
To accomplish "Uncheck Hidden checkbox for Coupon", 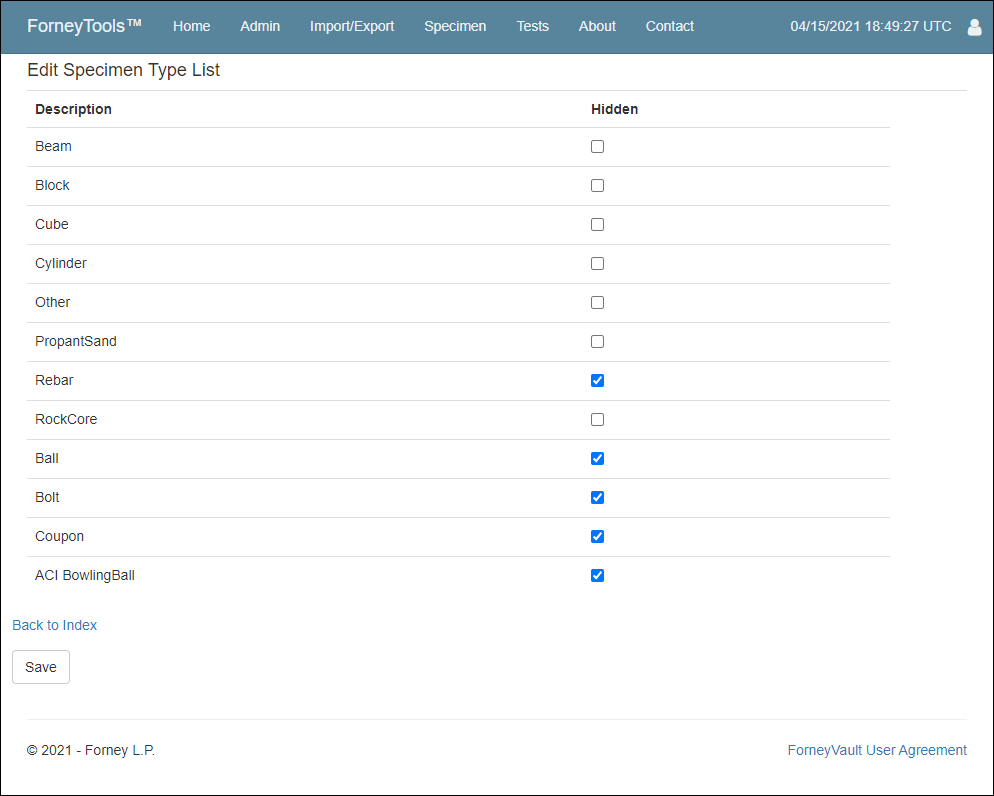I will 597,536.
